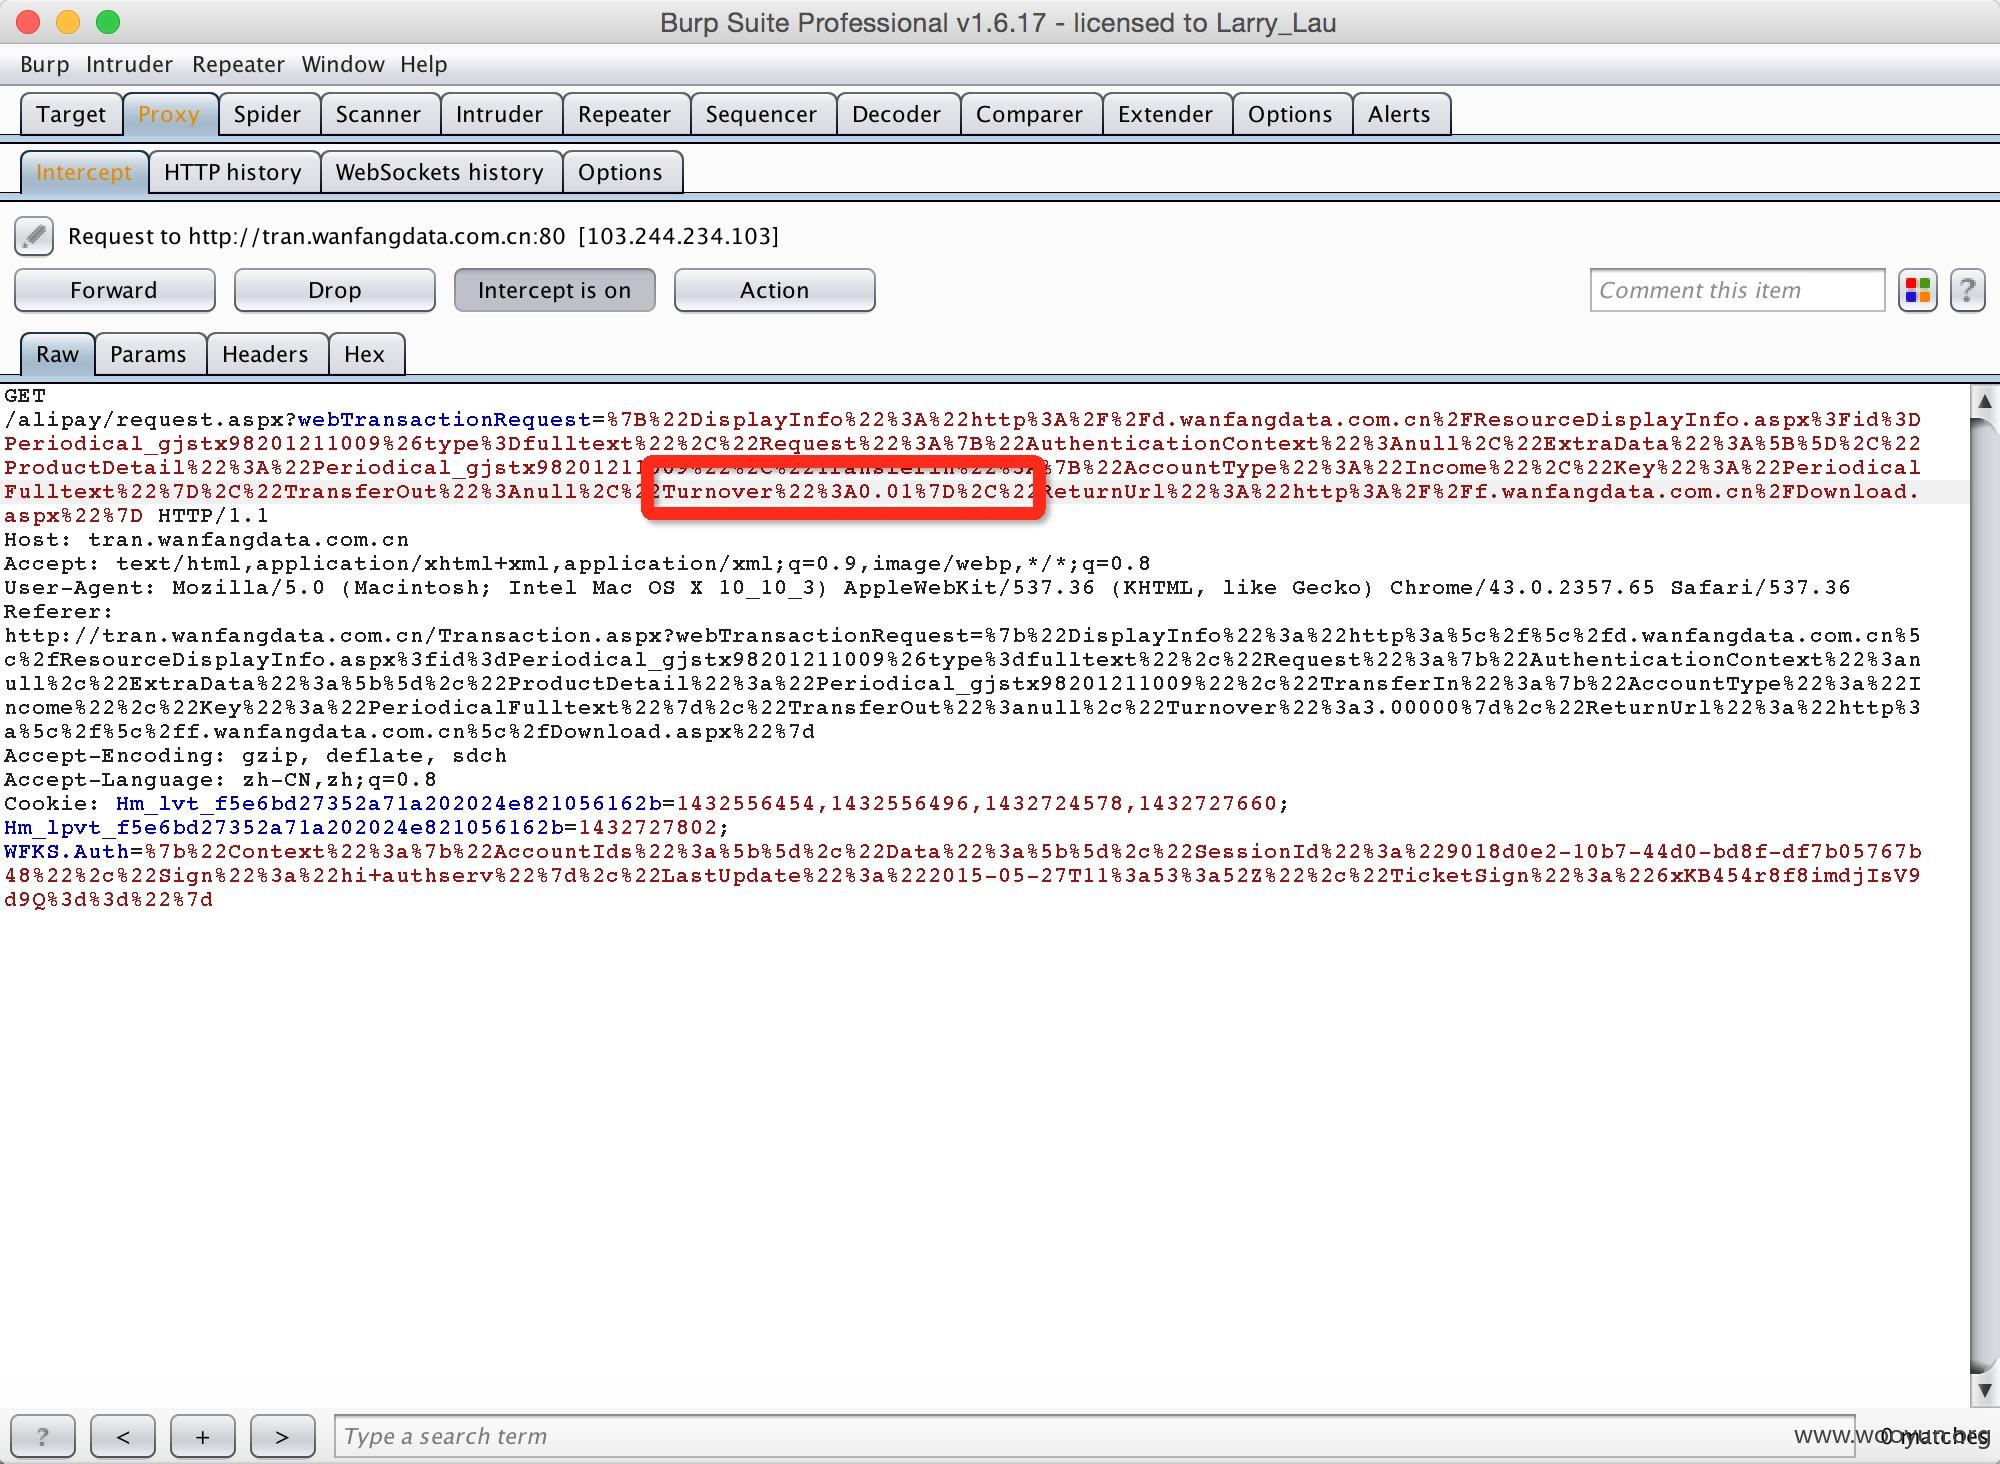Click the vertical scrollbar track
This screenshot has height=1464, width=2000.
1984,895
